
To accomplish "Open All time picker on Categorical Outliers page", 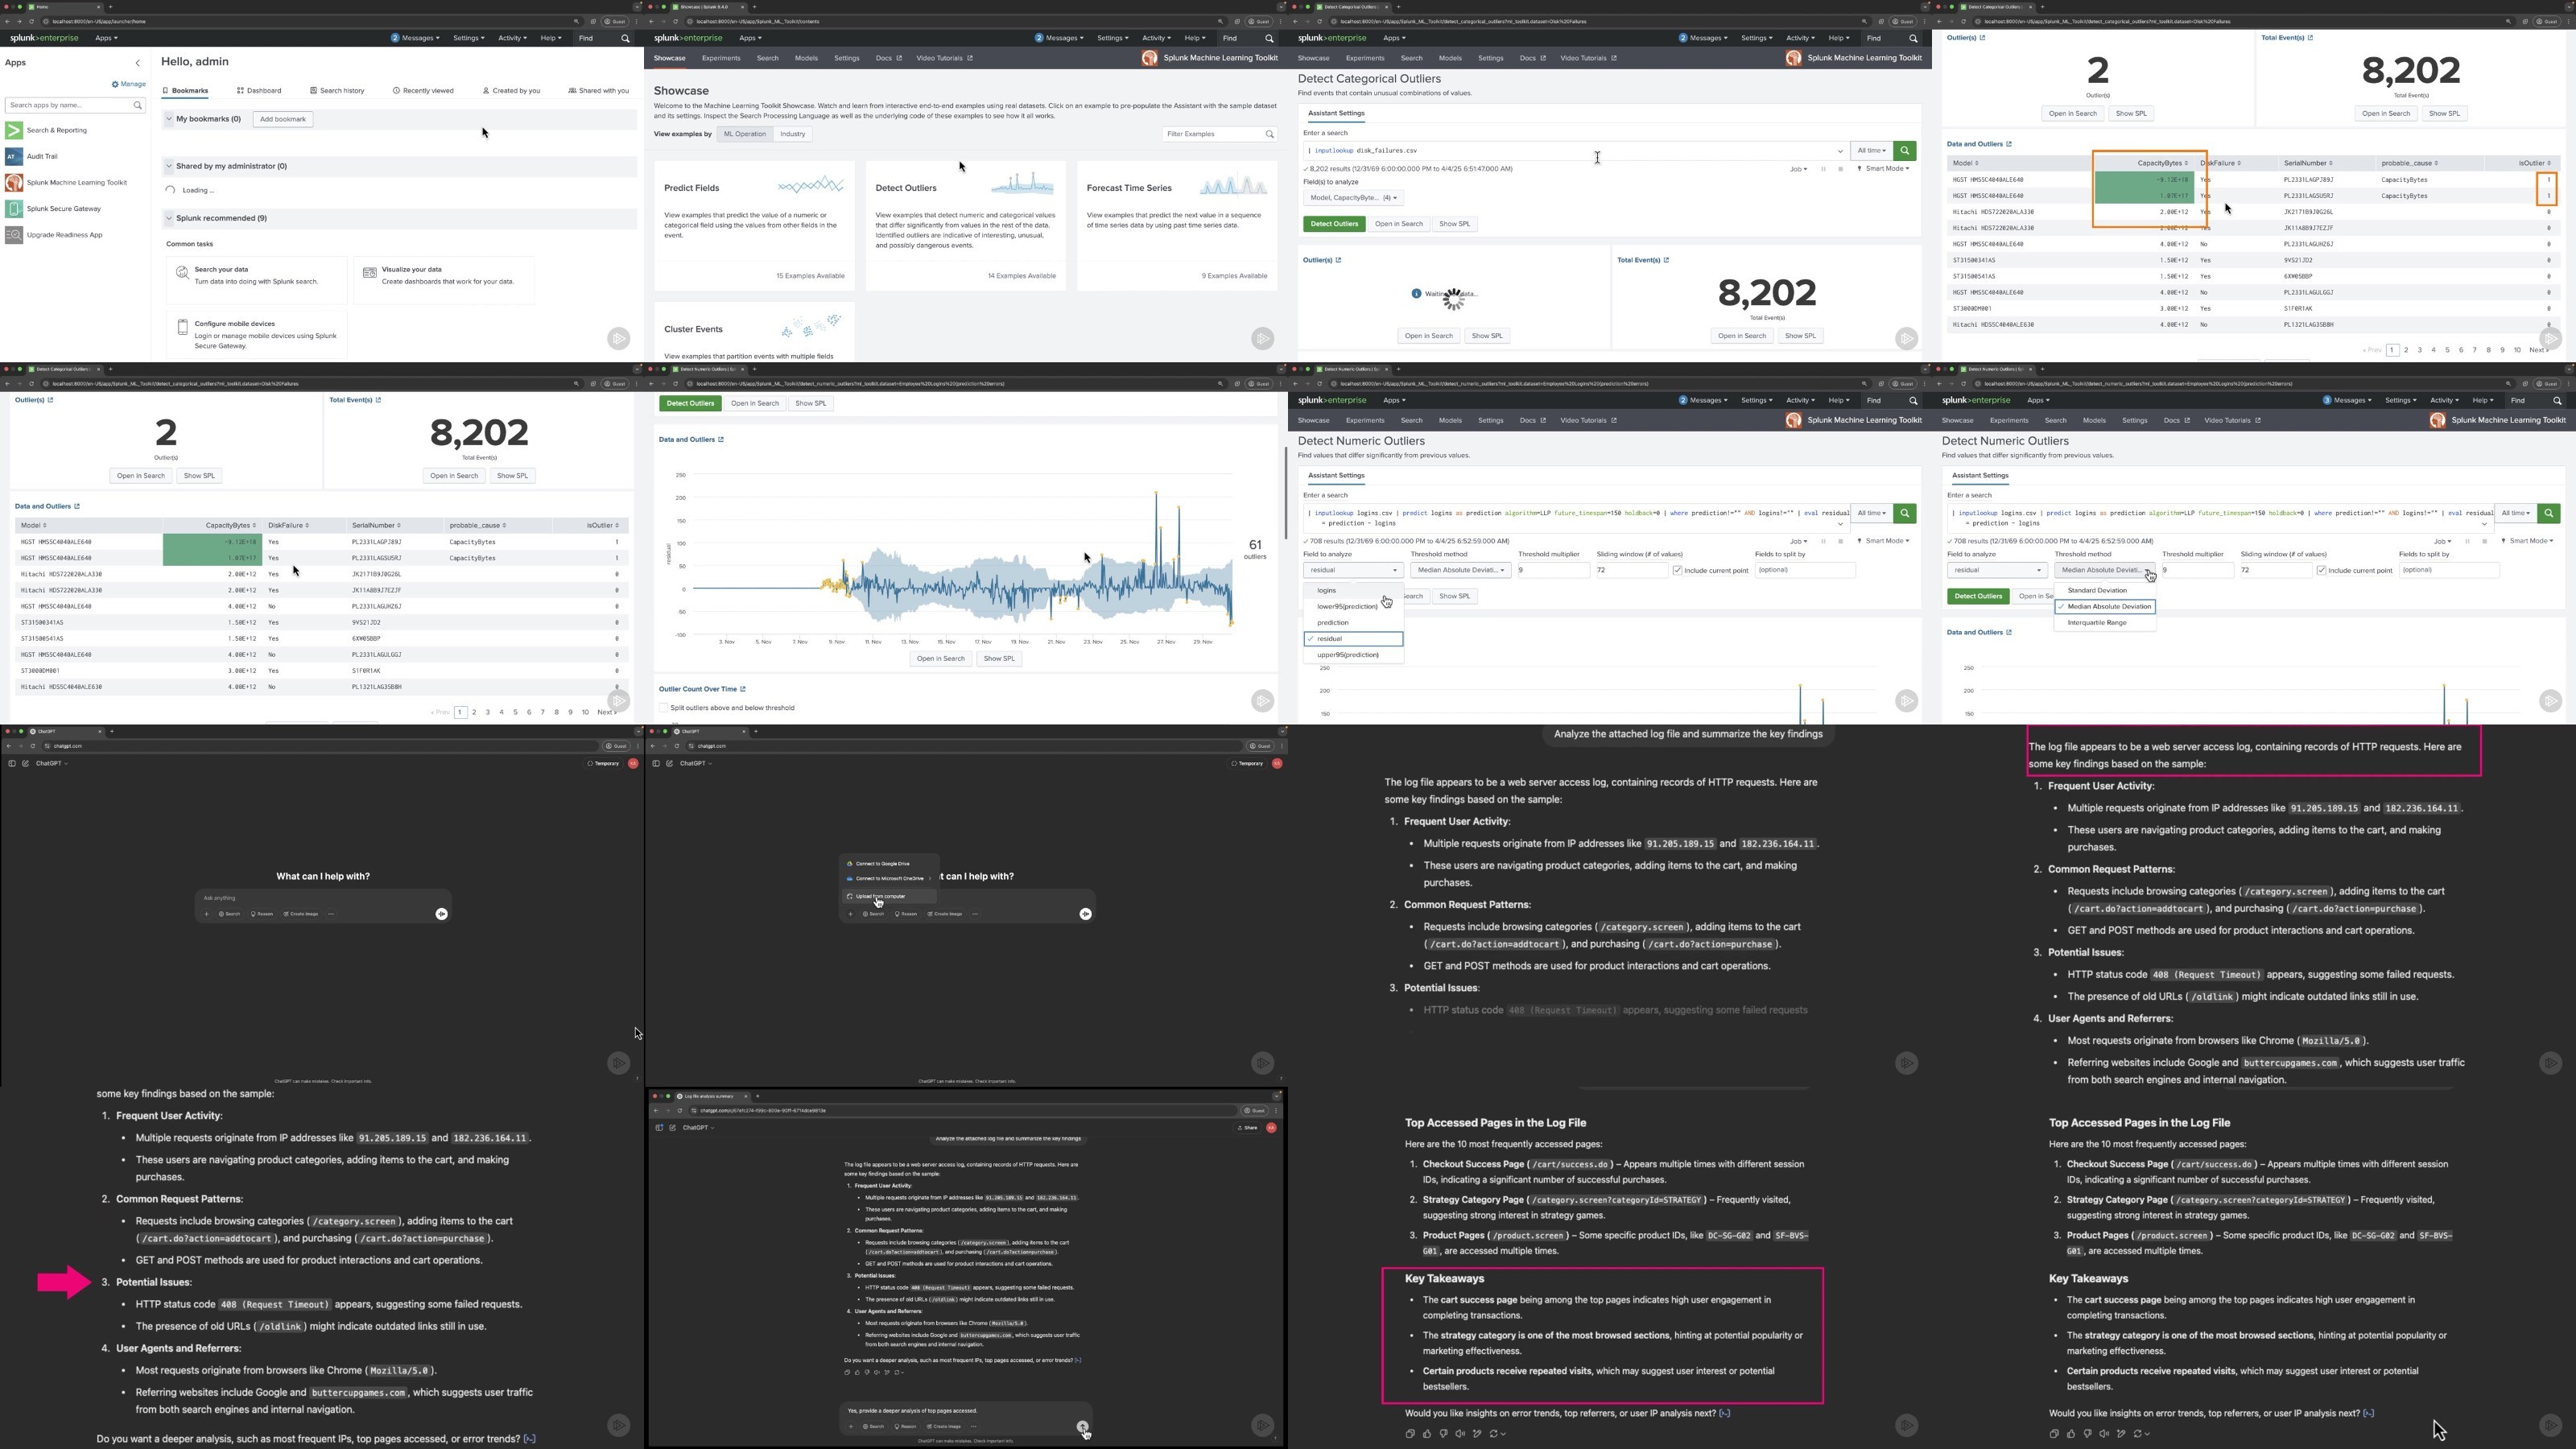I will coord(1871,151).
